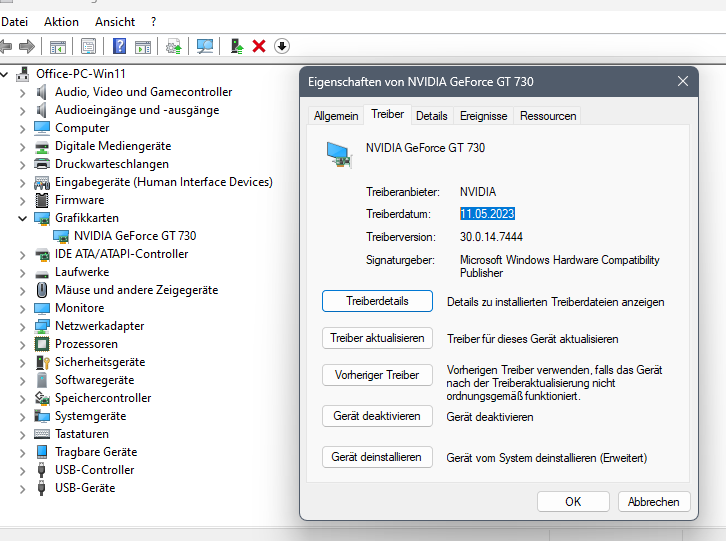This screenshot has width=726, height=541.
Task: Expand the Systemgeräte category
Action: coord(22,416)
